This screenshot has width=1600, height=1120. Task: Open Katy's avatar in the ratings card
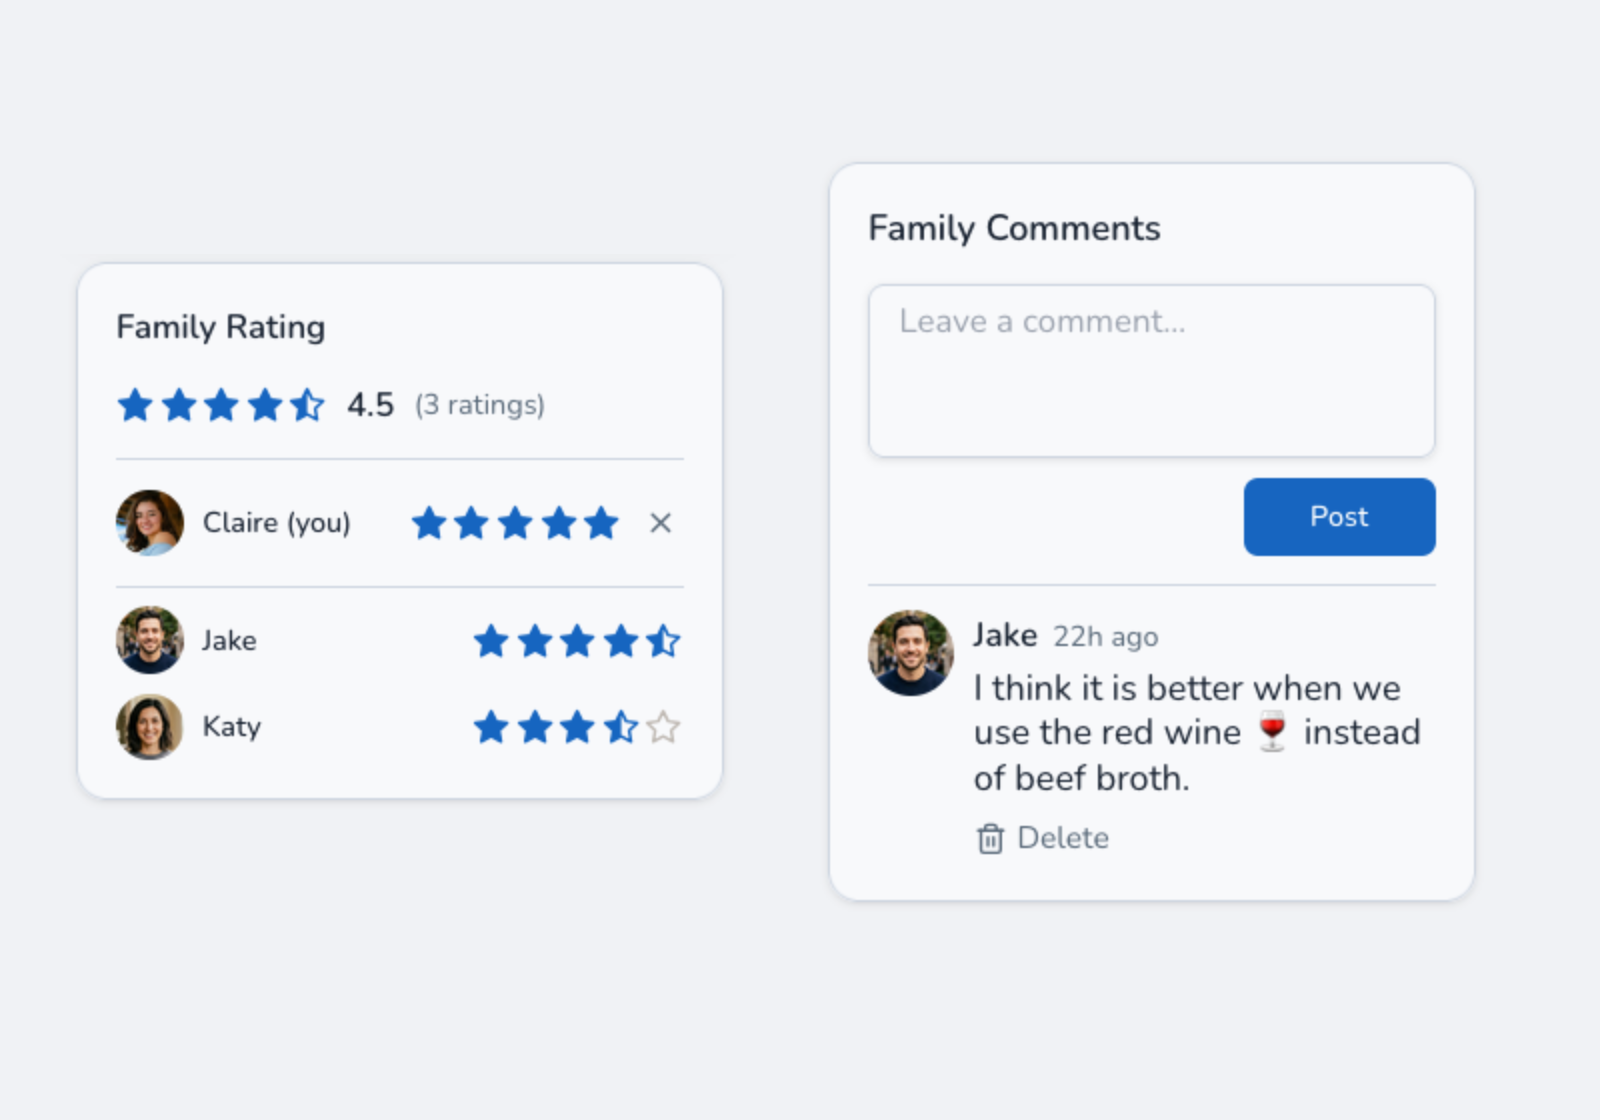pyautogui.click(x=150, y=727)
